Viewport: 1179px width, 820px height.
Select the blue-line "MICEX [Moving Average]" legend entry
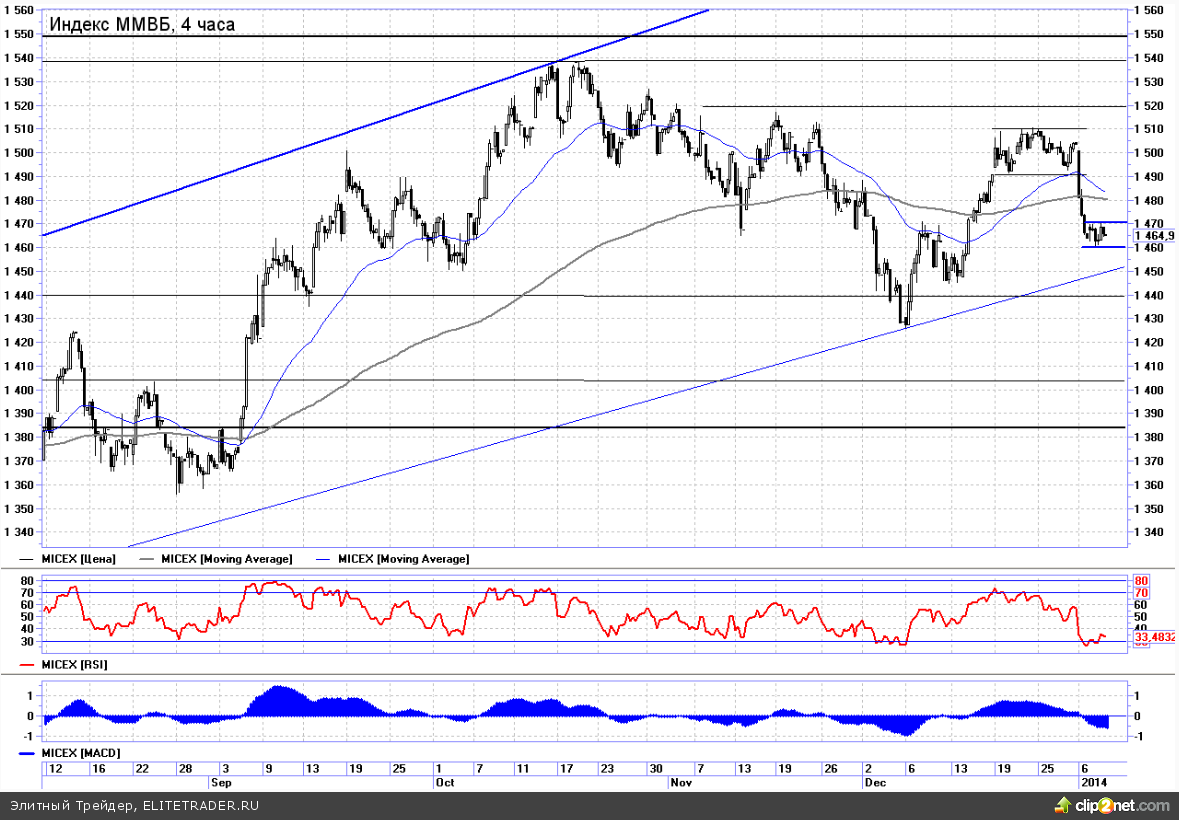point(392,559)
